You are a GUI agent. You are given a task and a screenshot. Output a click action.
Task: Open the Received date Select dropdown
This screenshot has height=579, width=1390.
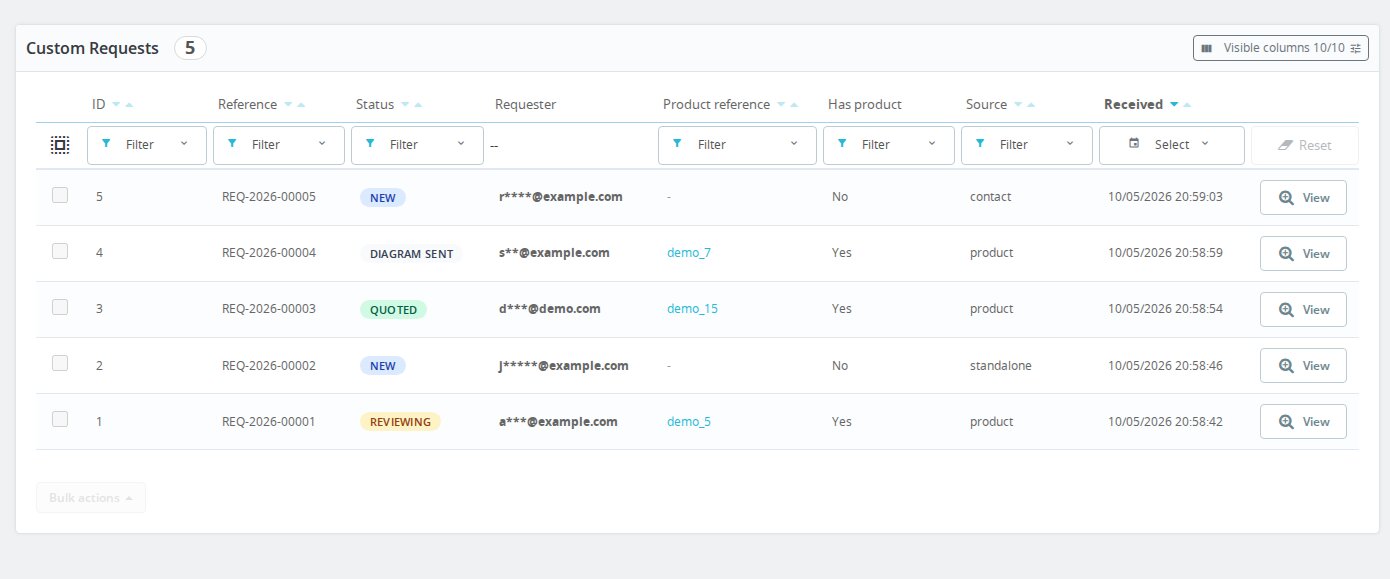(x=1172, y=145)
